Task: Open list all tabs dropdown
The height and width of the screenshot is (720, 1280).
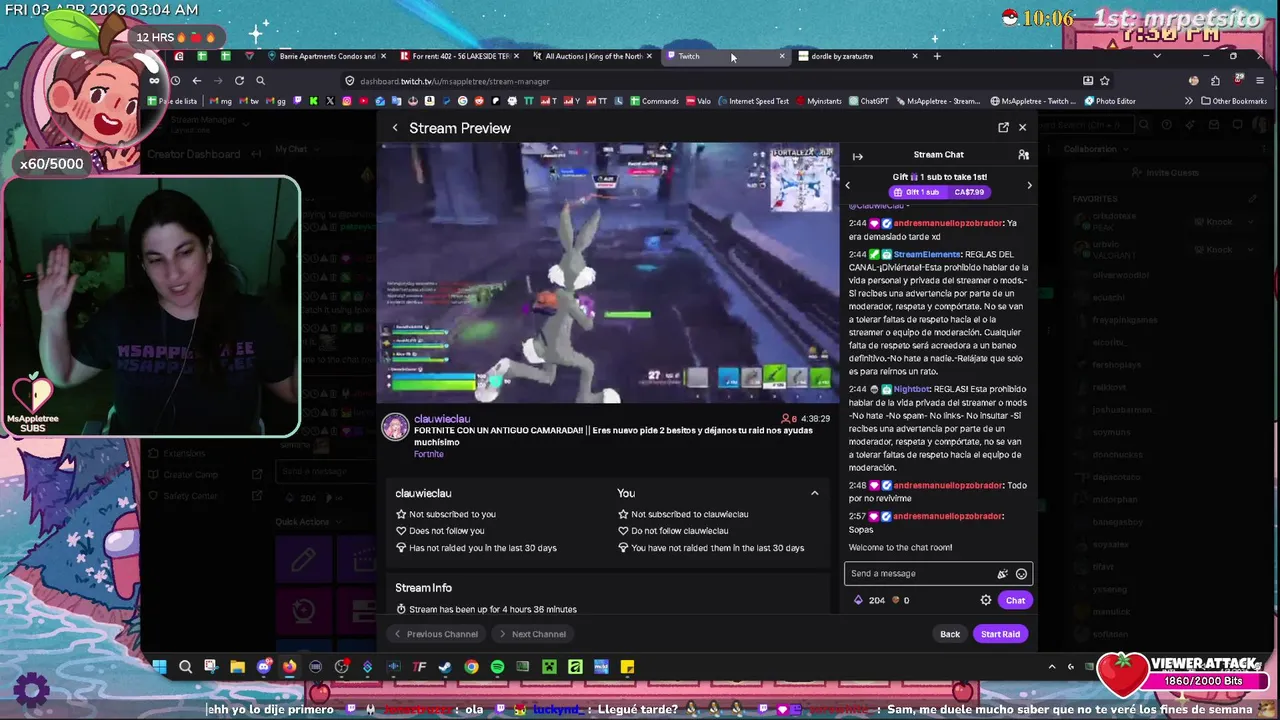Action: tap(1157, 56)
